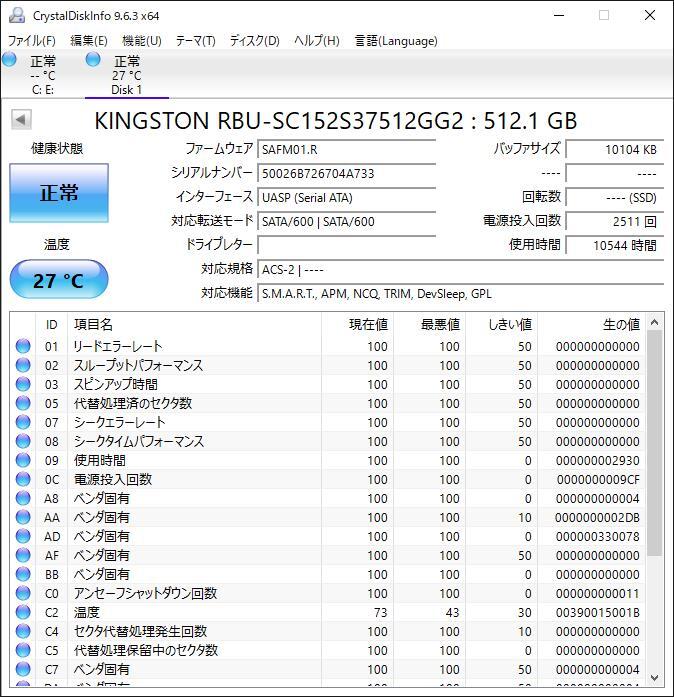Open the テーマ(T) menu
The width and height of the screenshot is (674, 697).
(195, 41)
